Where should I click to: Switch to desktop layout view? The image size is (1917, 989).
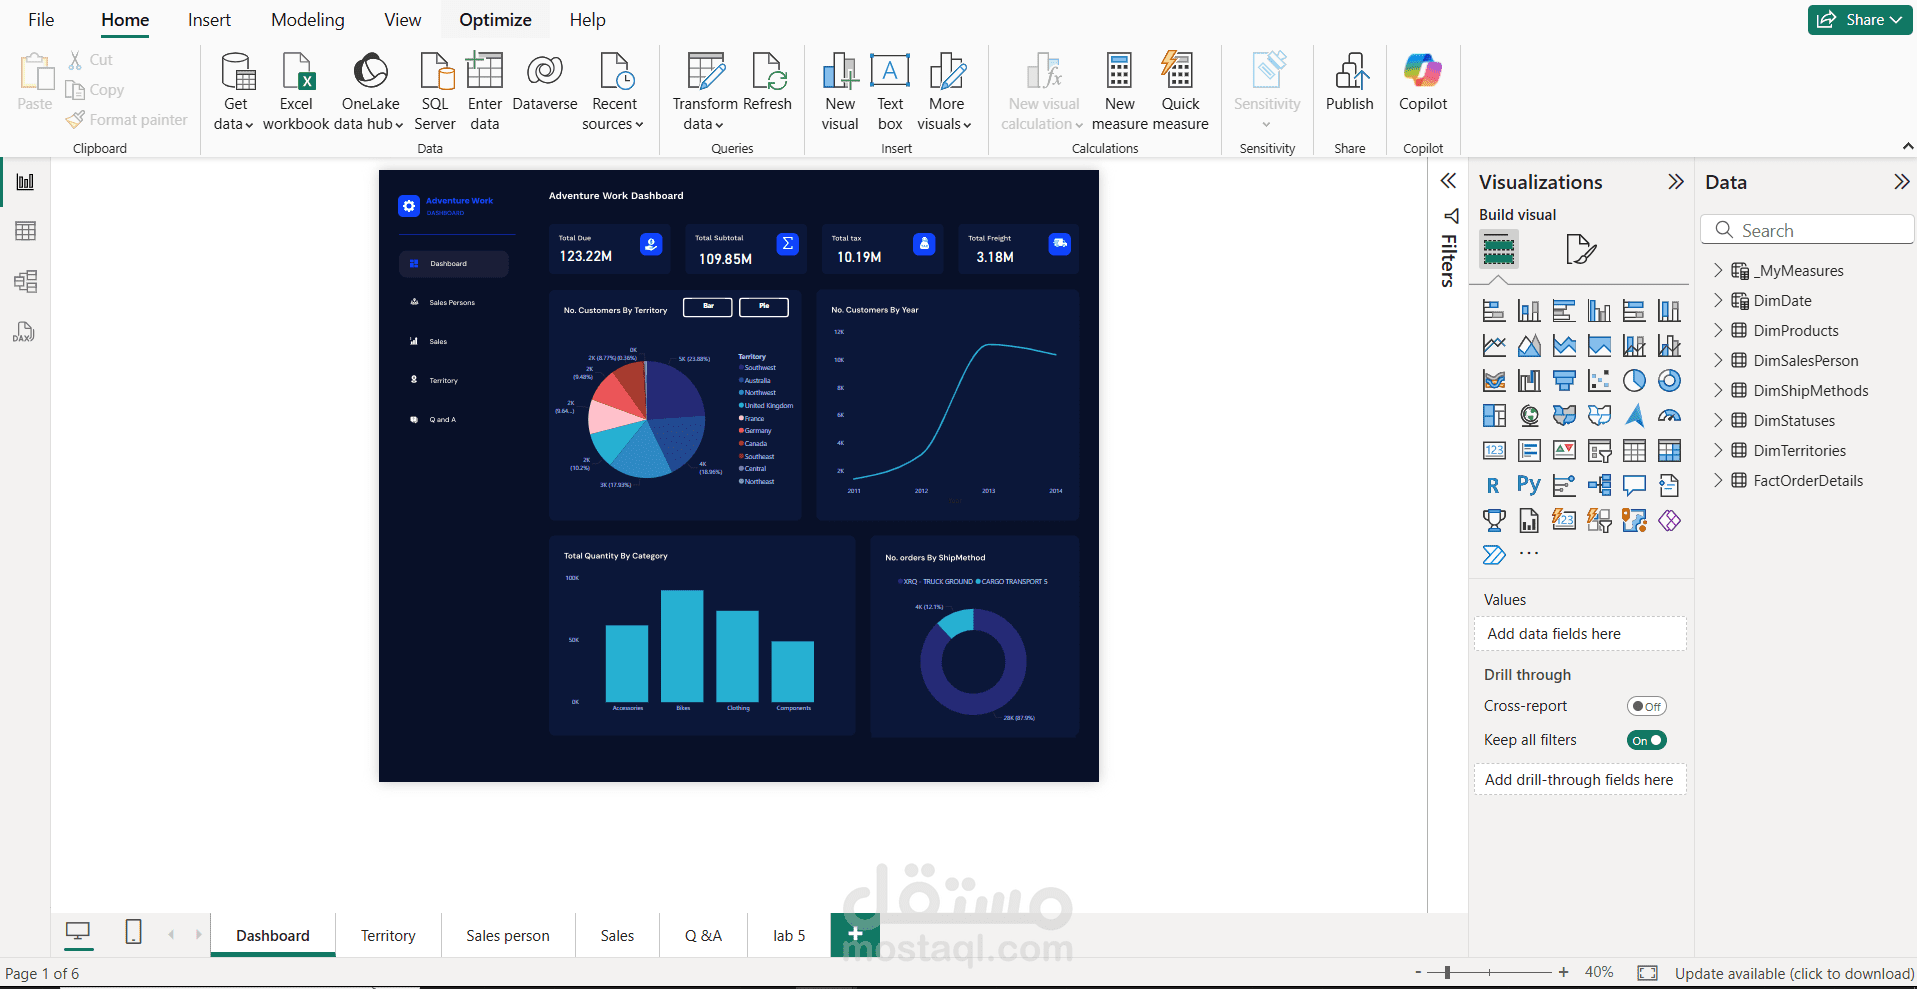pos(78,933)
